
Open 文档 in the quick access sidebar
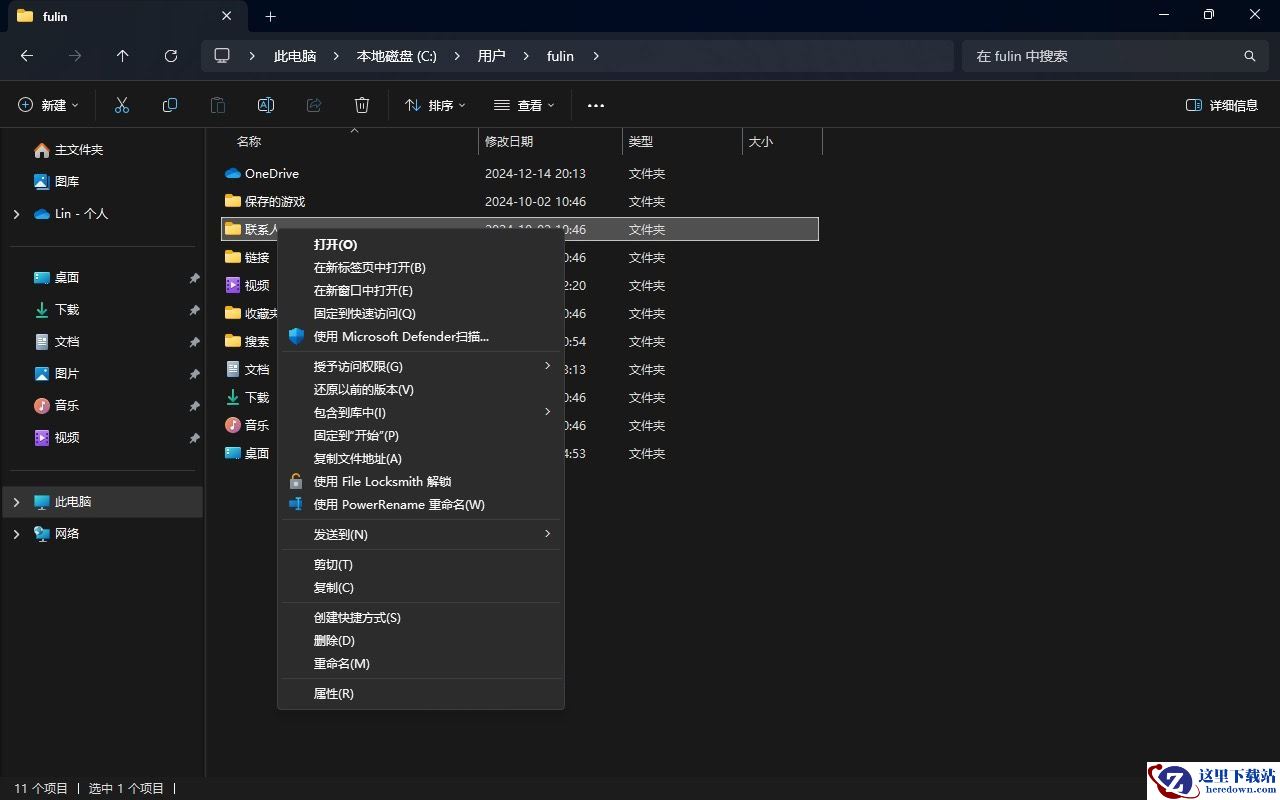coord(56,341)
